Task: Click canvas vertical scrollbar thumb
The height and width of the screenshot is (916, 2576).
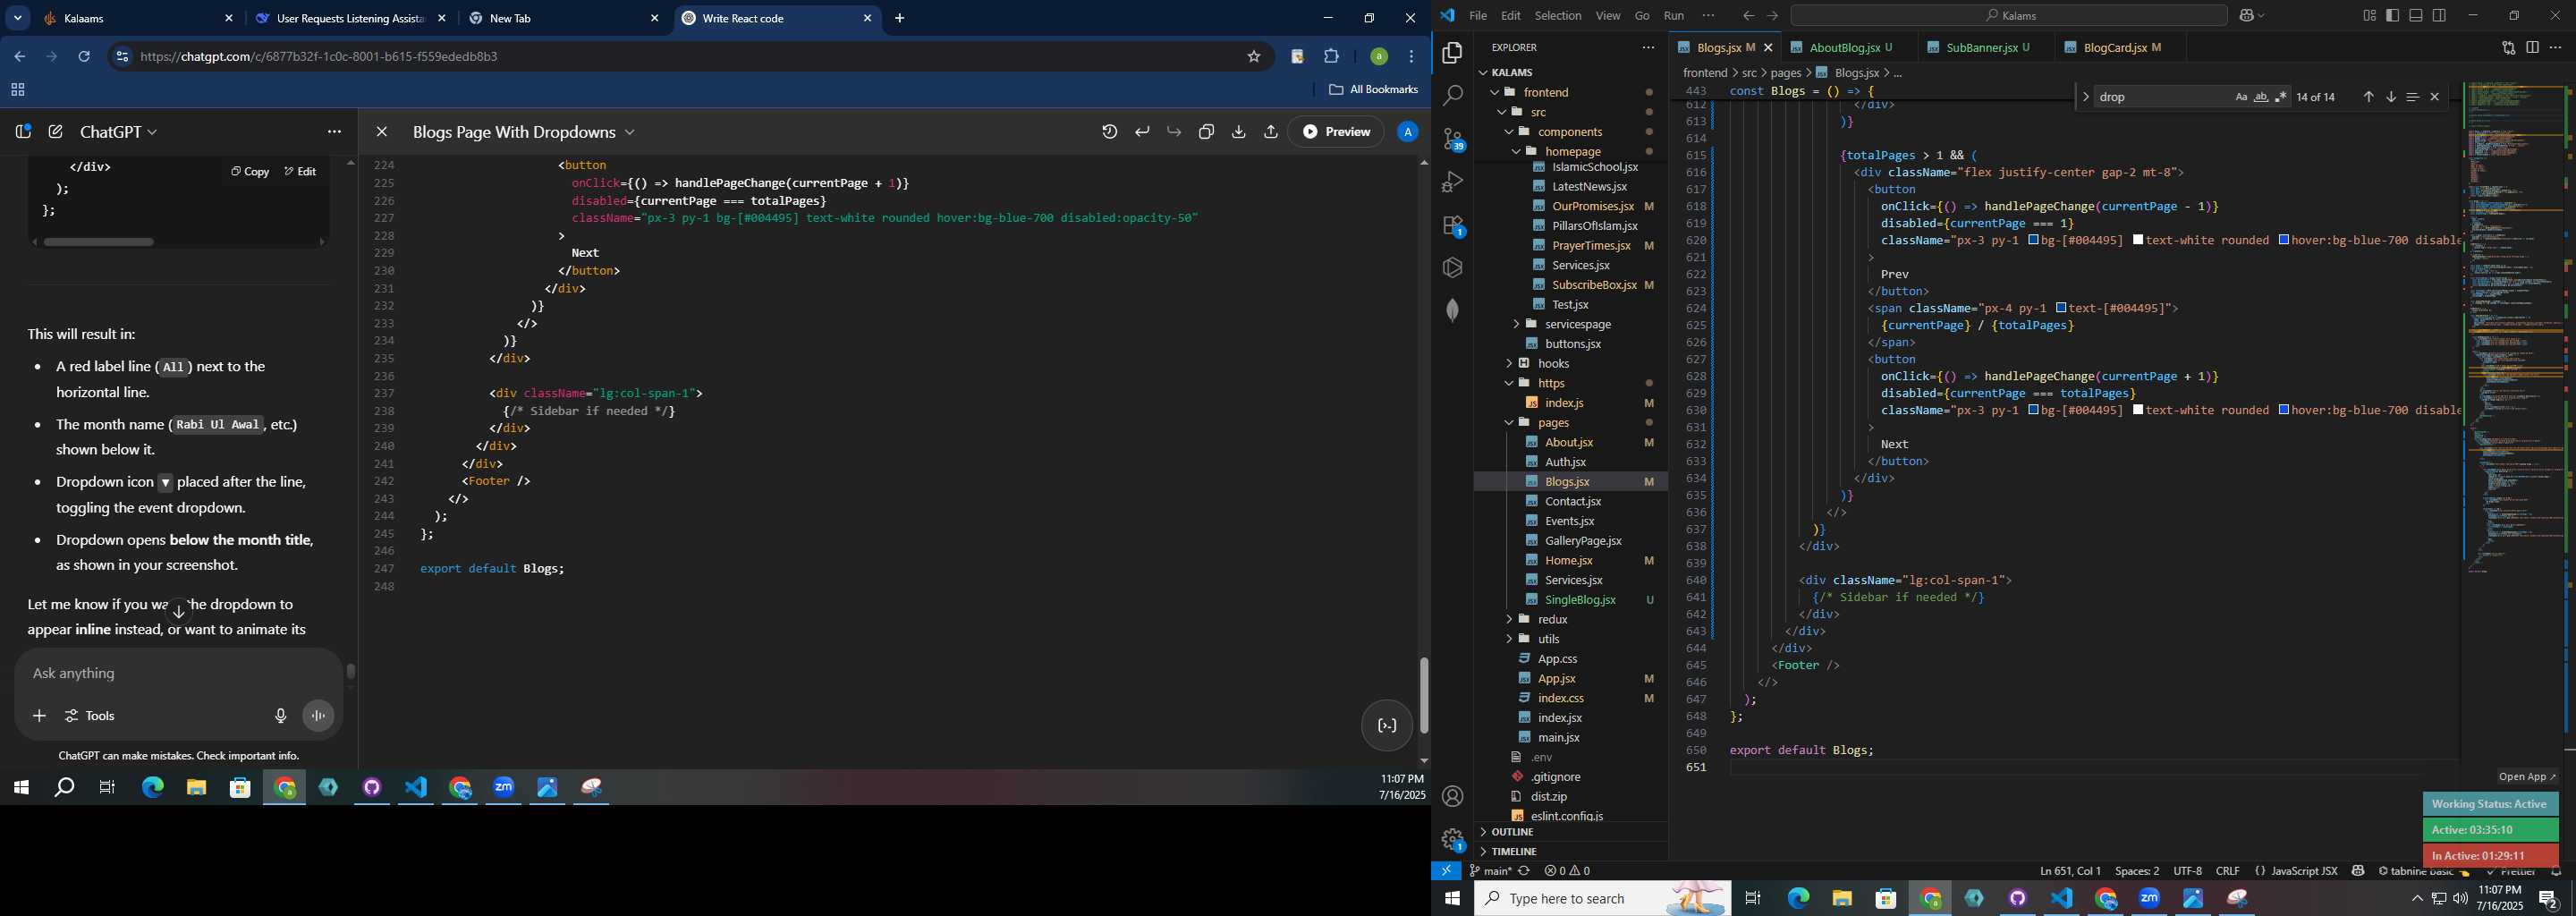Action: coord(1423,696)
